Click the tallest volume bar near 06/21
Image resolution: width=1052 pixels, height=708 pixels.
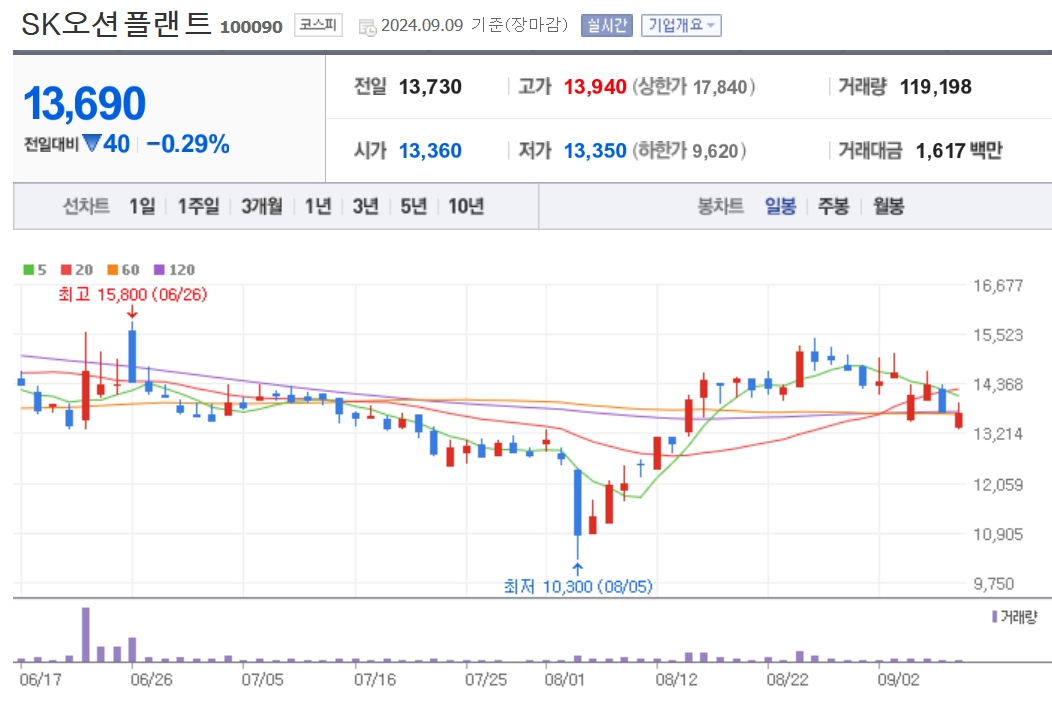86,634
